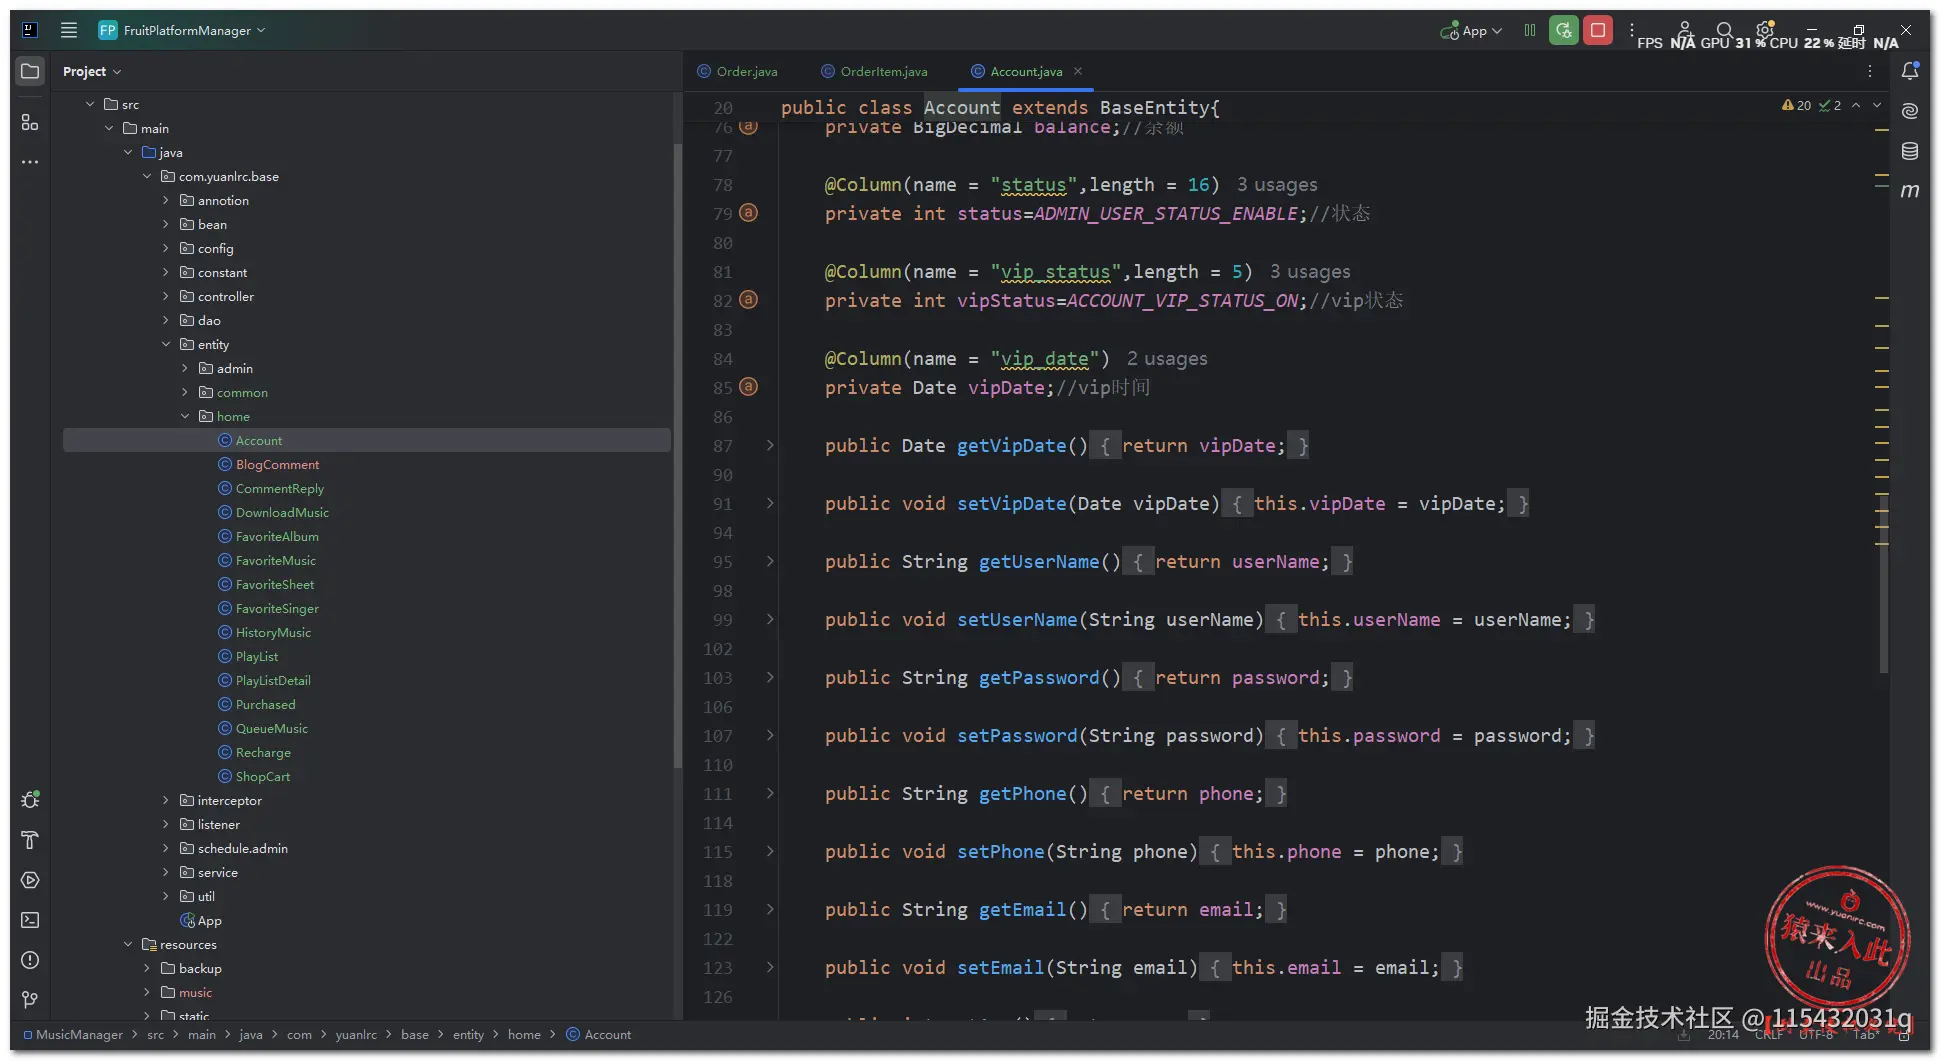This screenshot has height=1061, width=1941.
Task: Click the entity breadcrumb segment
Action: pyautogui.click(x=468, y=1034)
